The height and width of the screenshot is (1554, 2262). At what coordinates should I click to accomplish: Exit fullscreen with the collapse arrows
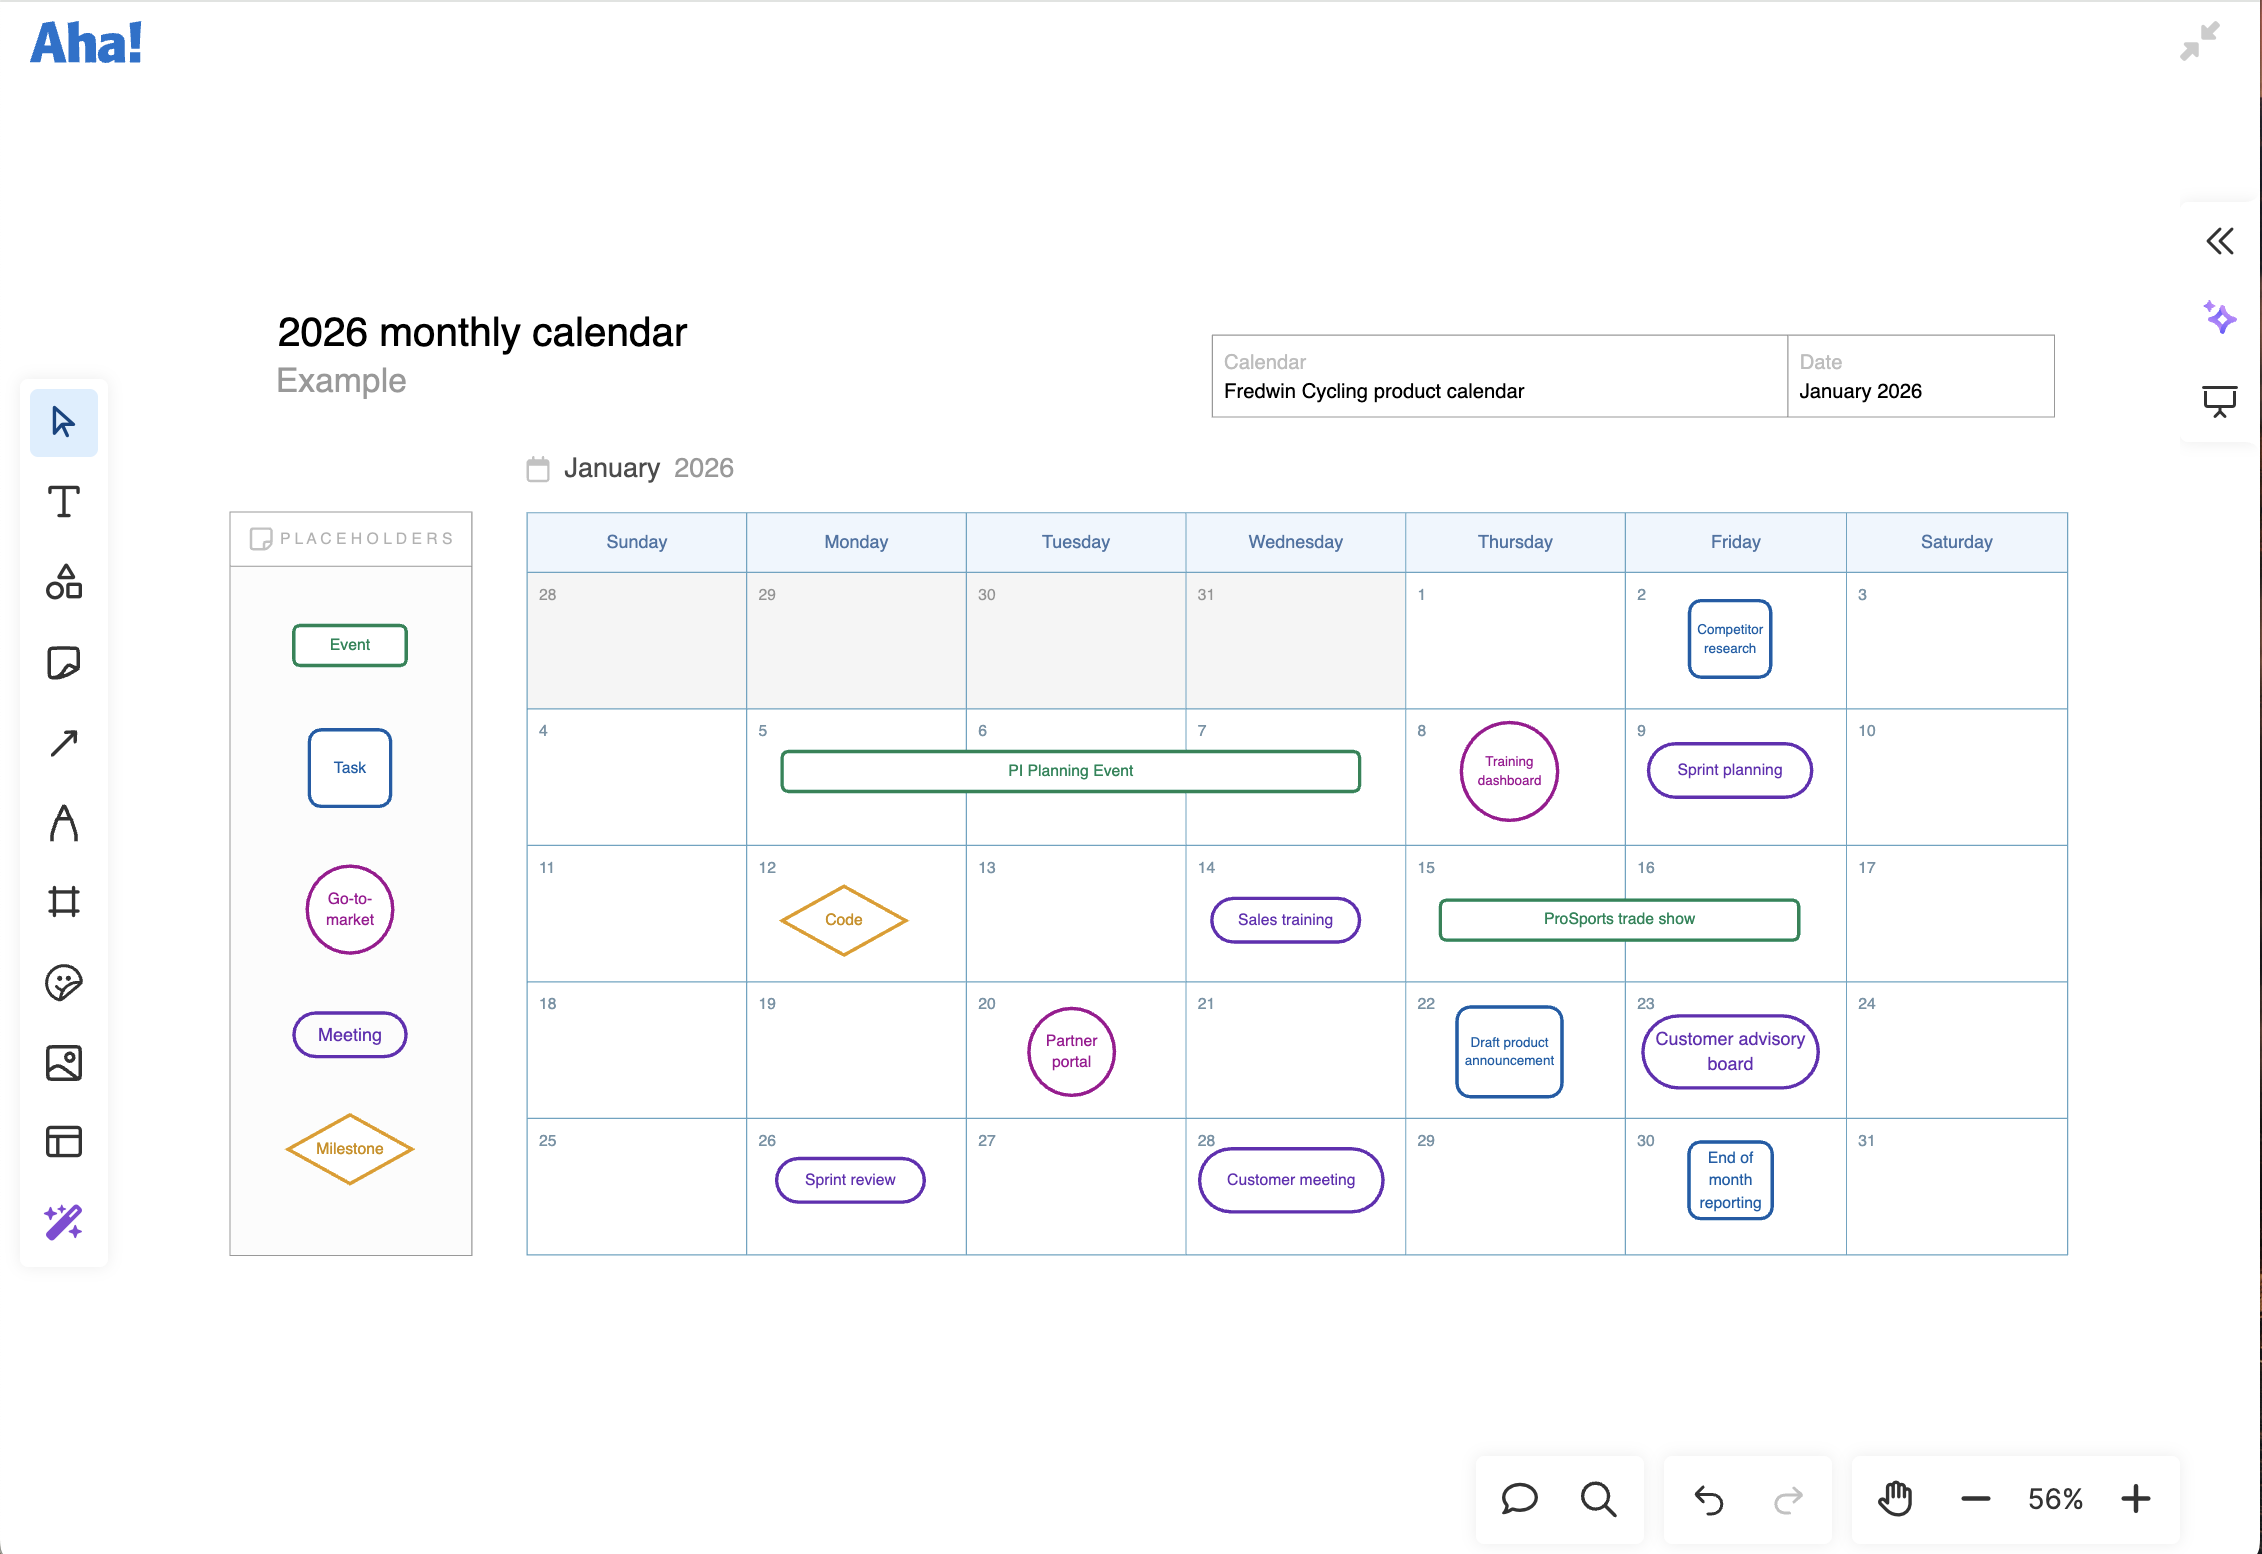coord(2199,41)
